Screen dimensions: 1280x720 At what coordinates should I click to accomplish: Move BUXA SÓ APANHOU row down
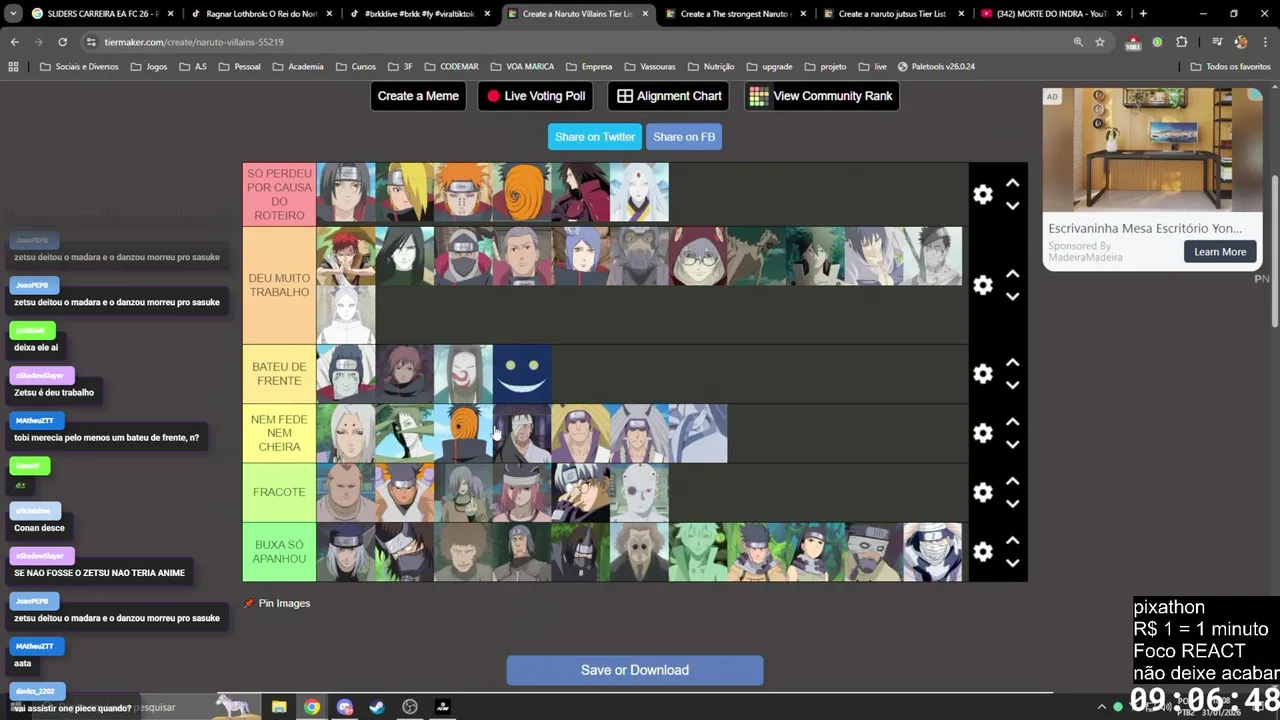pos(1012,562)
